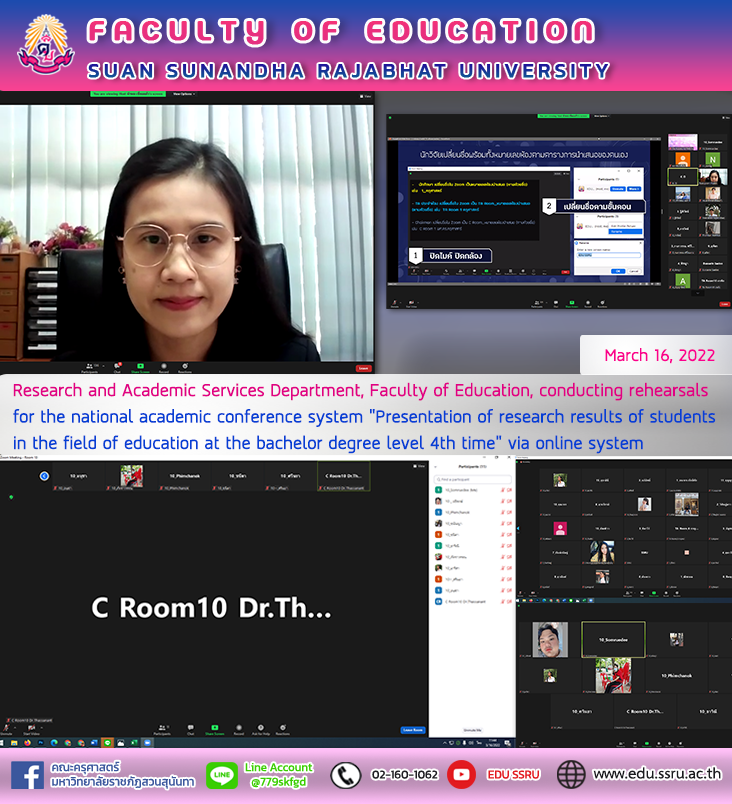Screen dimensions: 732x804
Task: Select the 10_Somruedee video tile
Action: (613, 640)
